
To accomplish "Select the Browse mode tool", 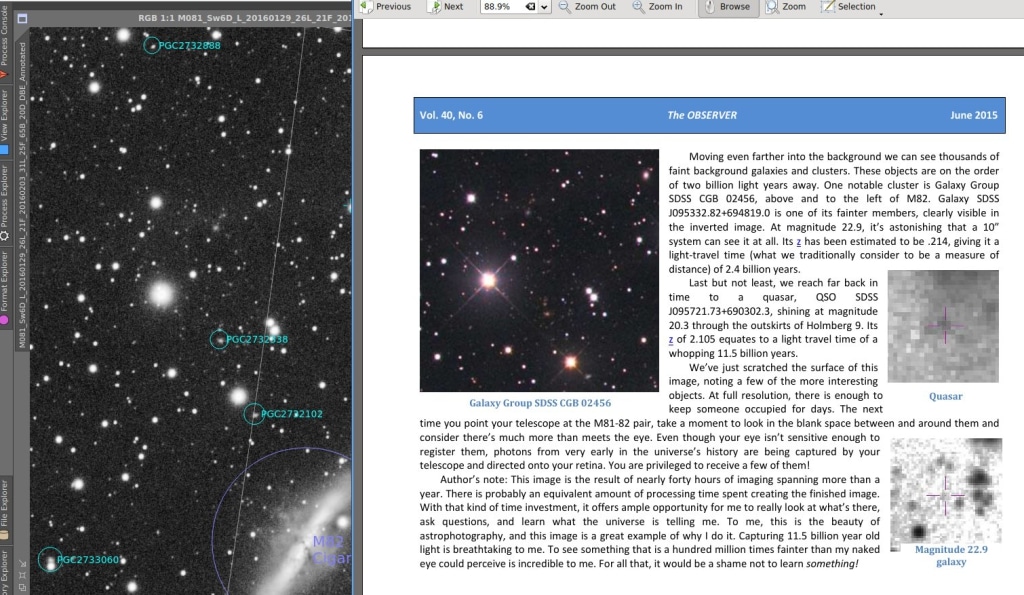I will 728,7.
